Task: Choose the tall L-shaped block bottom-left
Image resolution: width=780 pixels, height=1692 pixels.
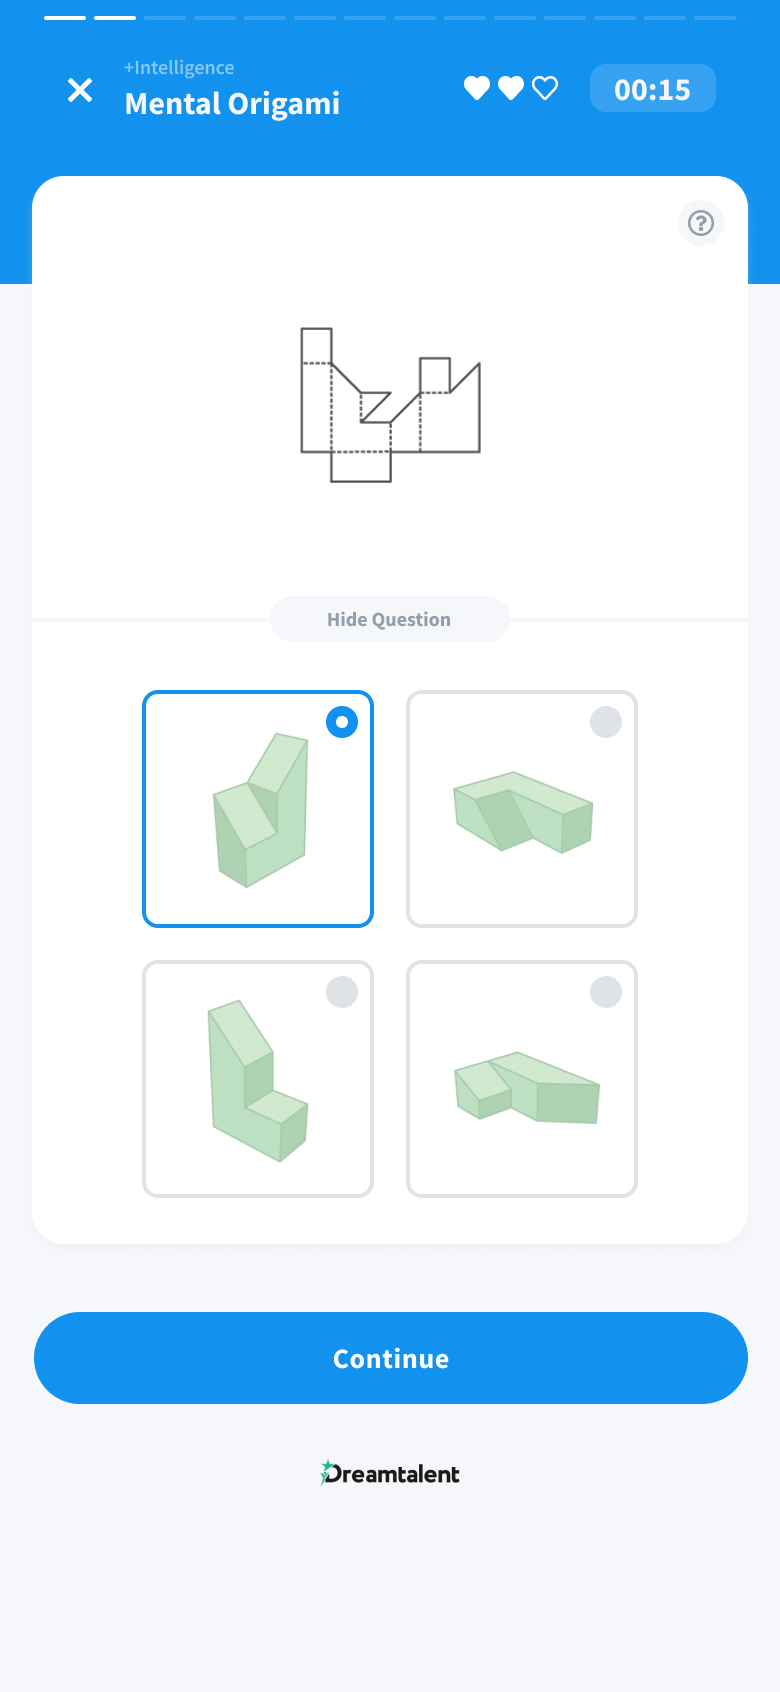Action: tap(257, 1080)
